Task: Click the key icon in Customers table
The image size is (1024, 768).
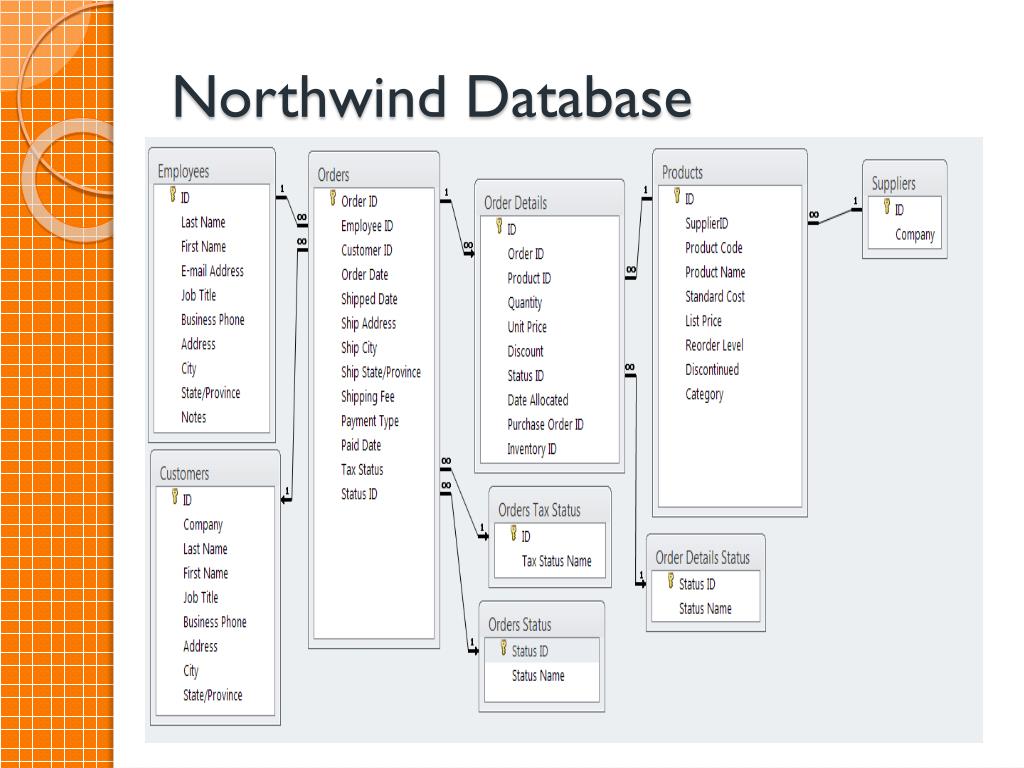Action: (175, 497)
